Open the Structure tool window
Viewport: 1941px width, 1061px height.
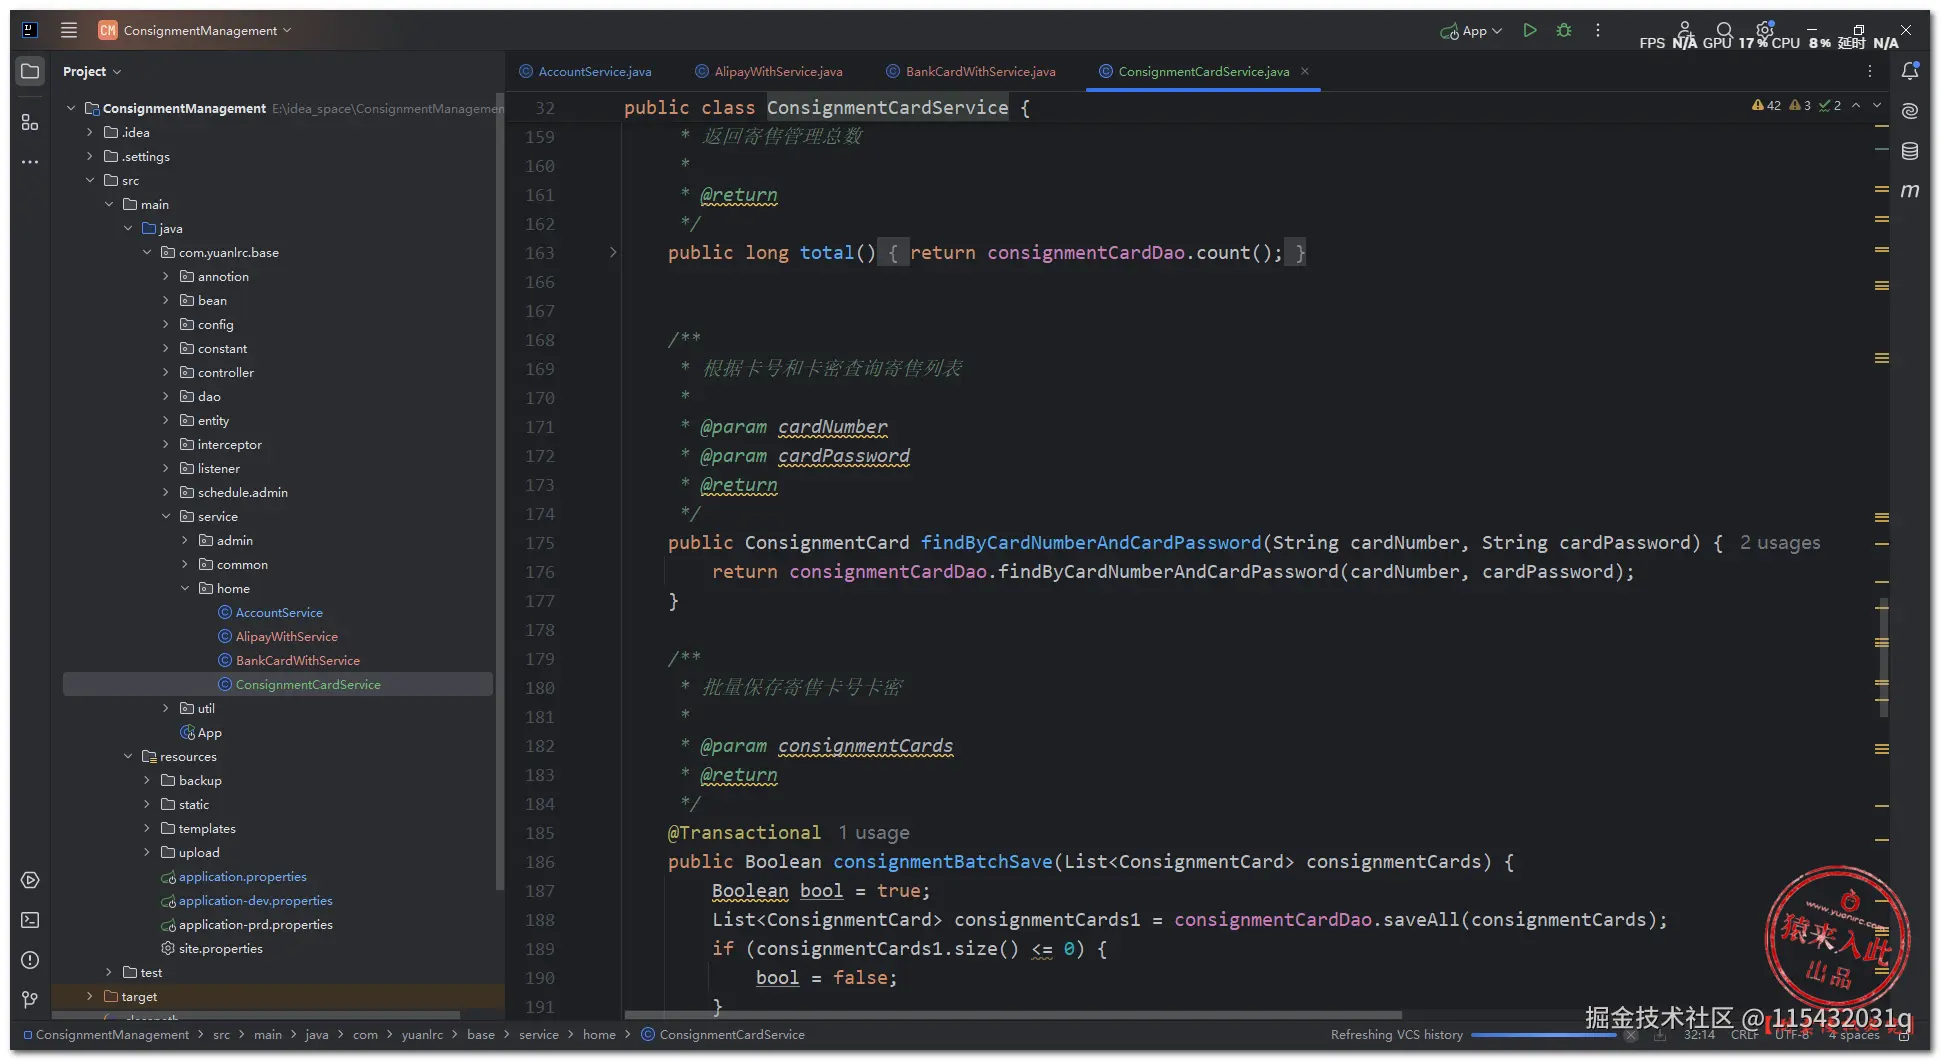pyautogui.click(x=30, y=122)
